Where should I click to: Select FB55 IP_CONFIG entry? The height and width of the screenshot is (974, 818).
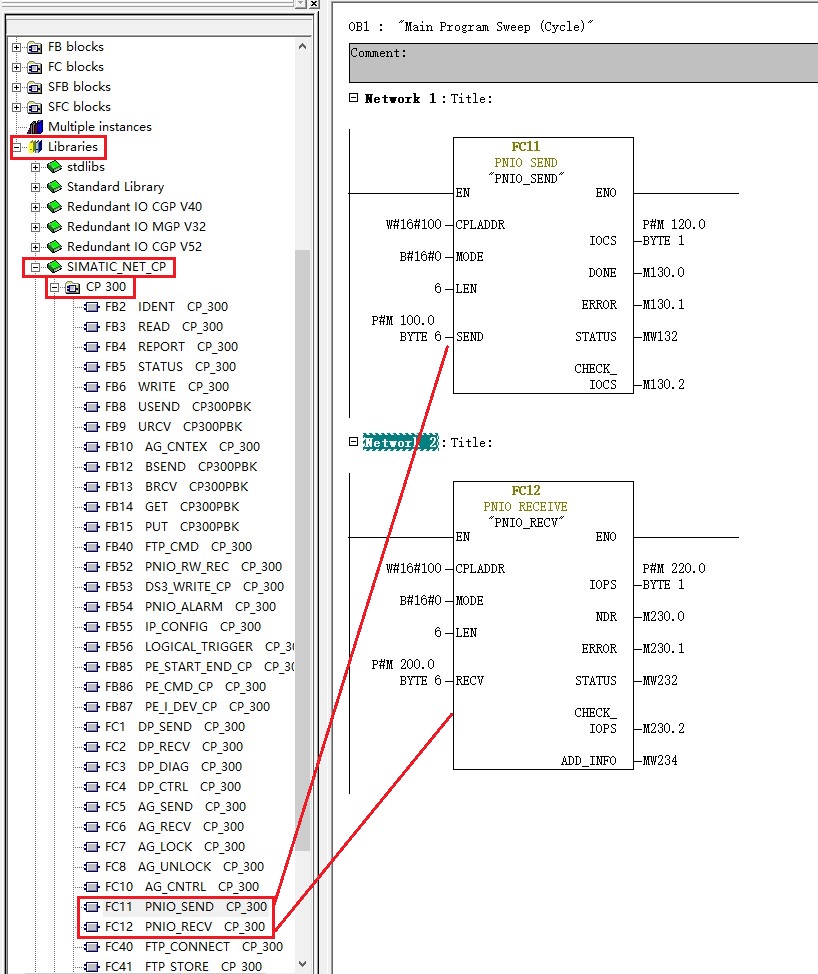click(x=183, y=627)
